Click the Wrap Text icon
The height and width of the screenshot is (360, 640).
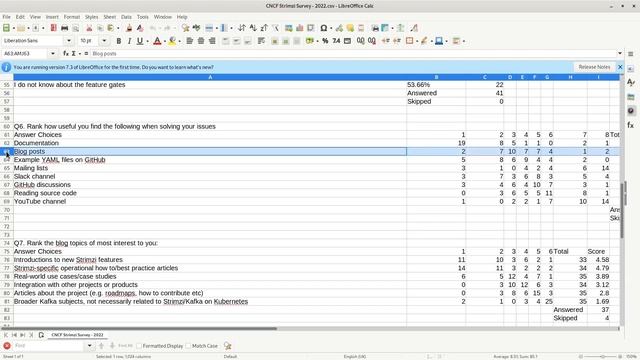pyautogui.click(x=261, y=41)
